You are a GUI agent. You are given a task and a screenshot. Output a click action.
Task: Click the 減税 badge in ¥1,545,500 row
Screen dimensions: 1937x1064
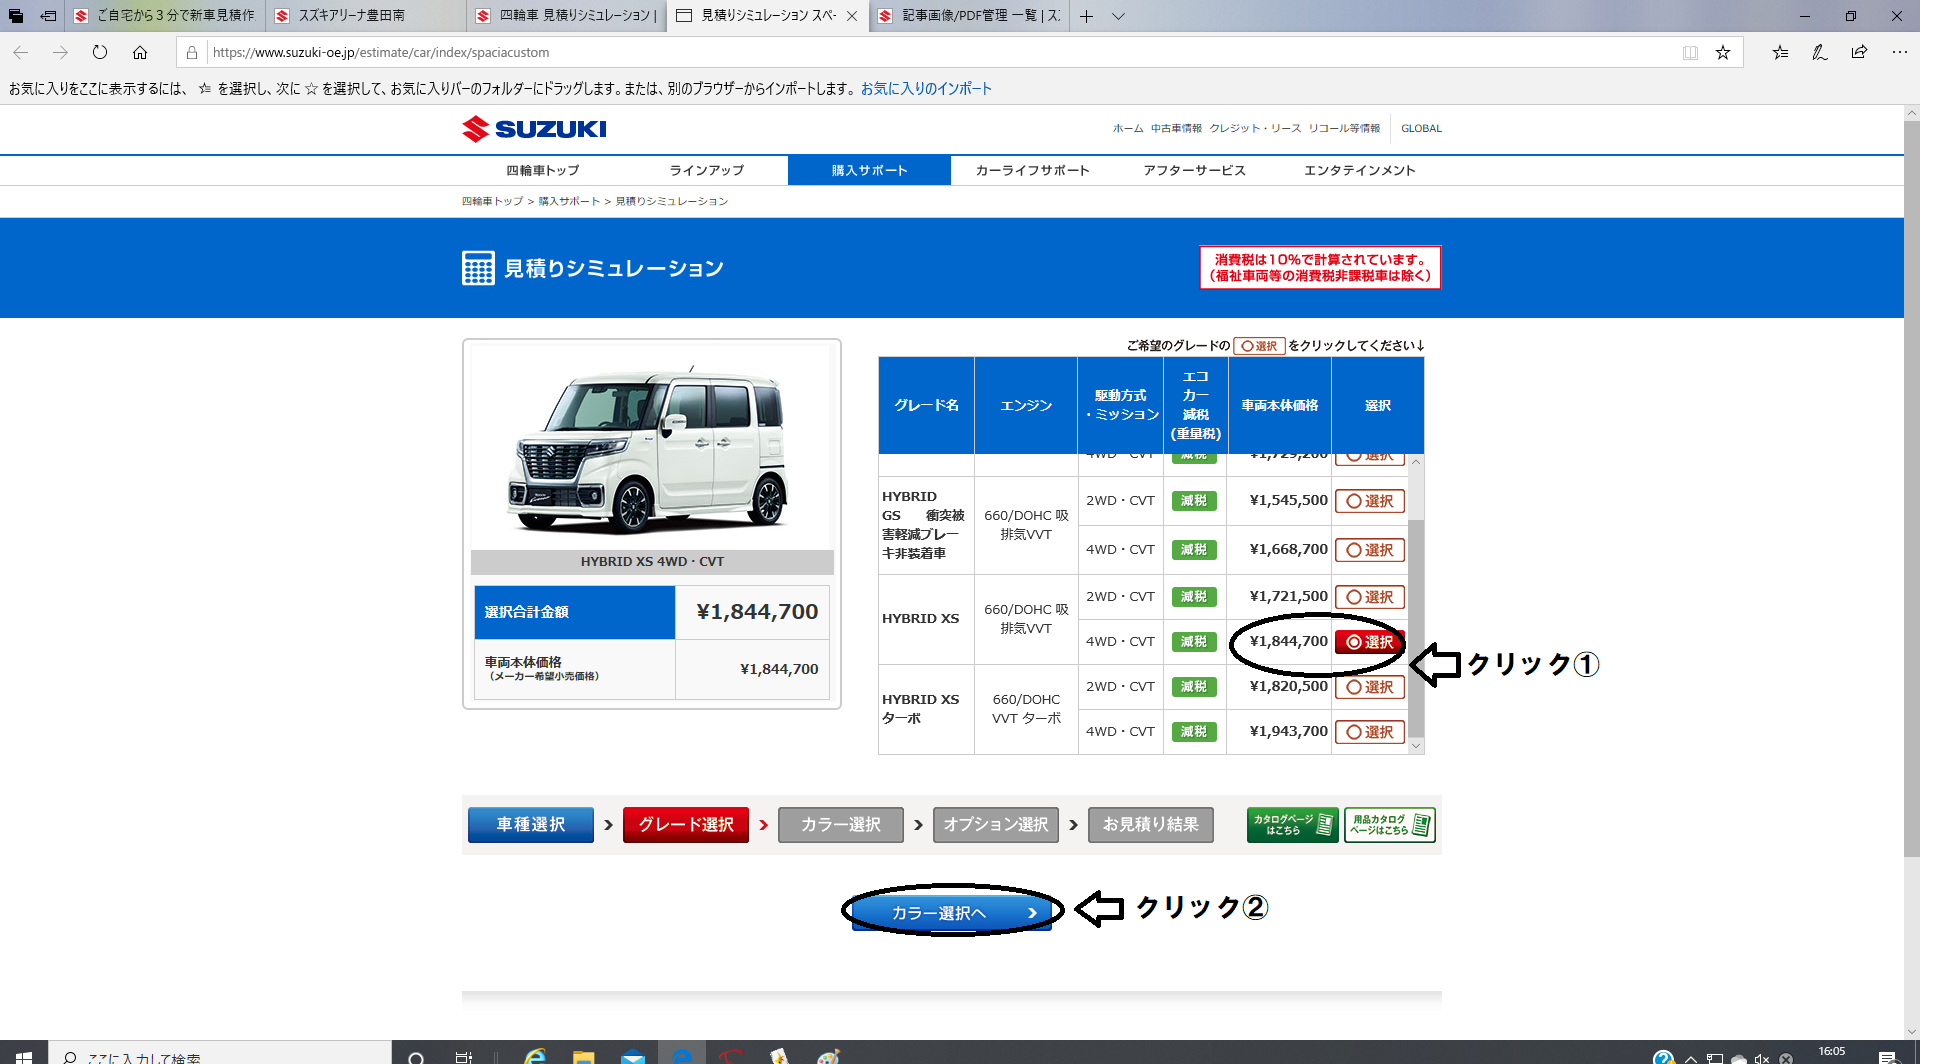[x=1194, y=501]
